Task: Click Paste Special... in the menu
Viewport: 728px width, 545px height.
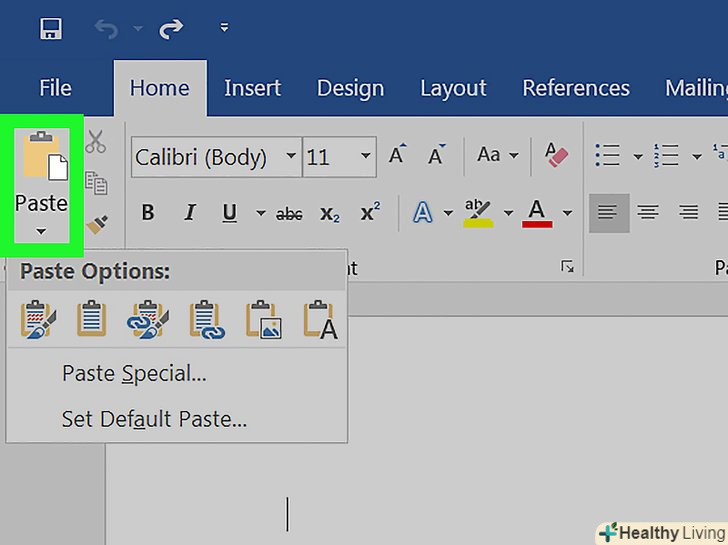Action: tap(134, 374)
